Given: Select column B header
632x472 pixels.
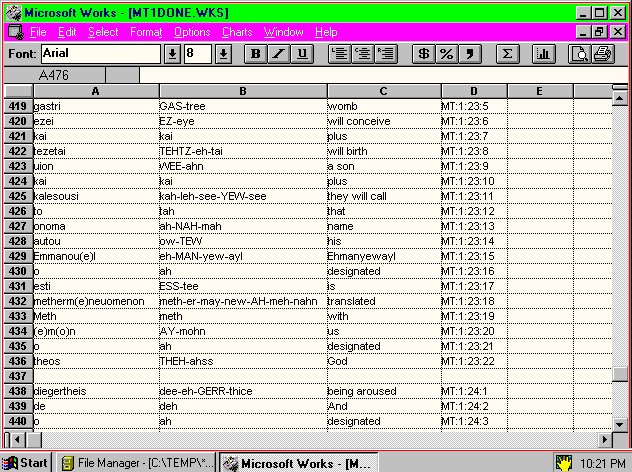Looking at the screenshot, I should point(243,91).
